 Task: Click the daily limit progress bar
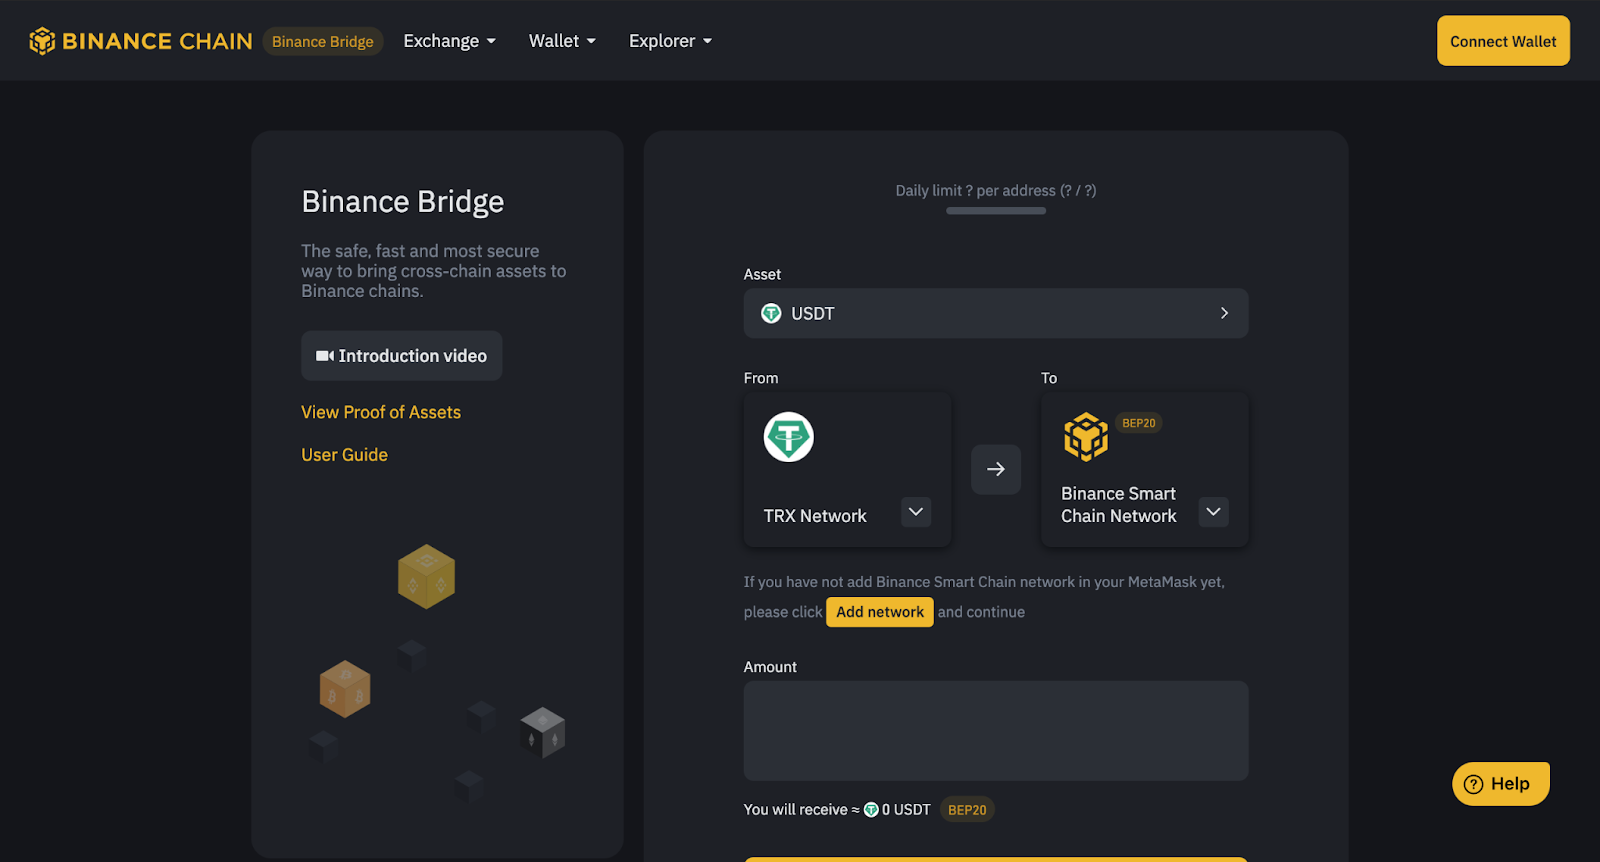tap(996, 211)
